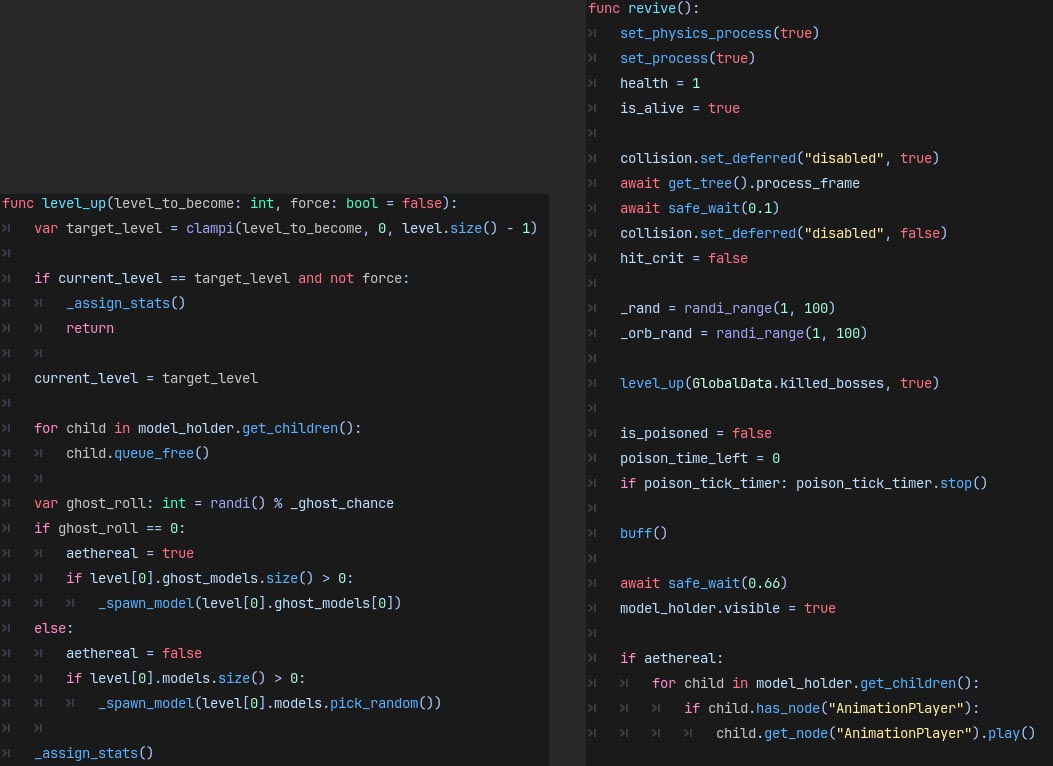Click 'if current_level == target_level and not force:'
This screenshot has width=1053, height=766.
pyautogui.click(x=222, y=278)
